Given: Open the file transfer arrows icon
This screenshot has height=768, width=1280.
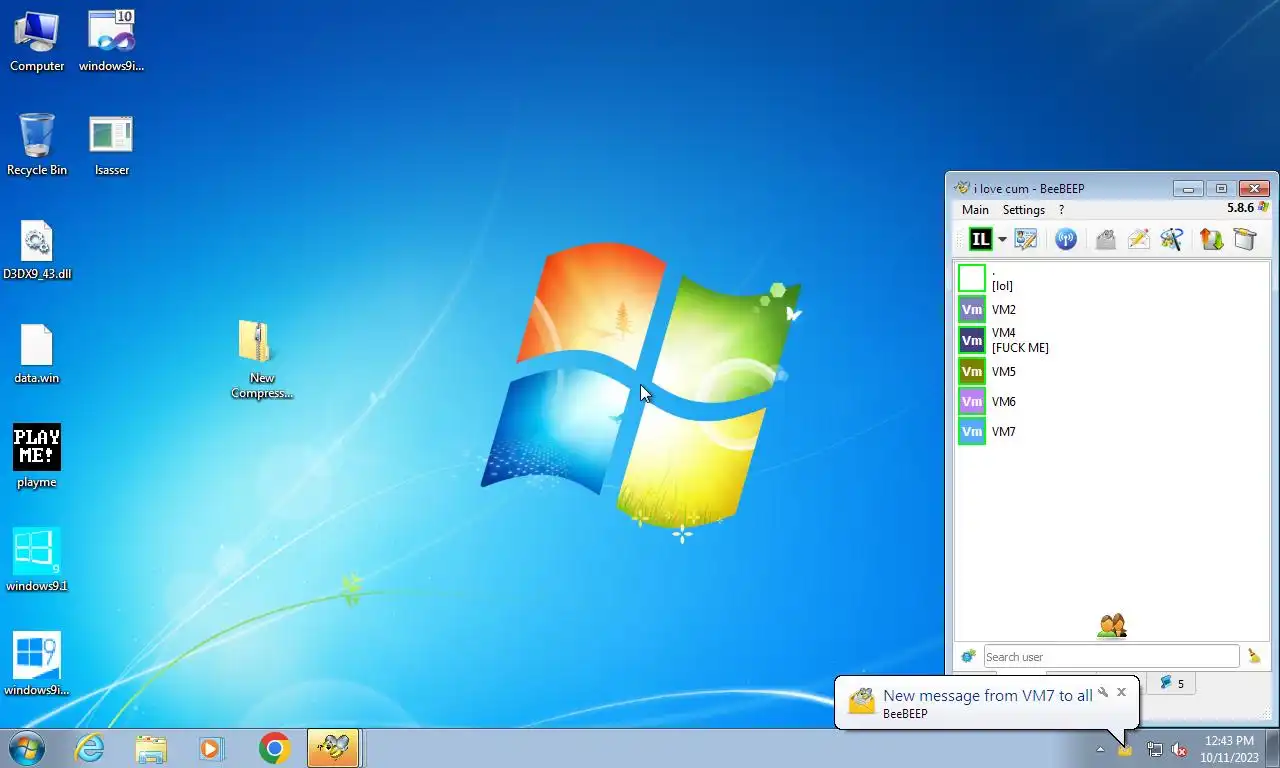Looking at the screenshot, I should [x=1212, y=239].
